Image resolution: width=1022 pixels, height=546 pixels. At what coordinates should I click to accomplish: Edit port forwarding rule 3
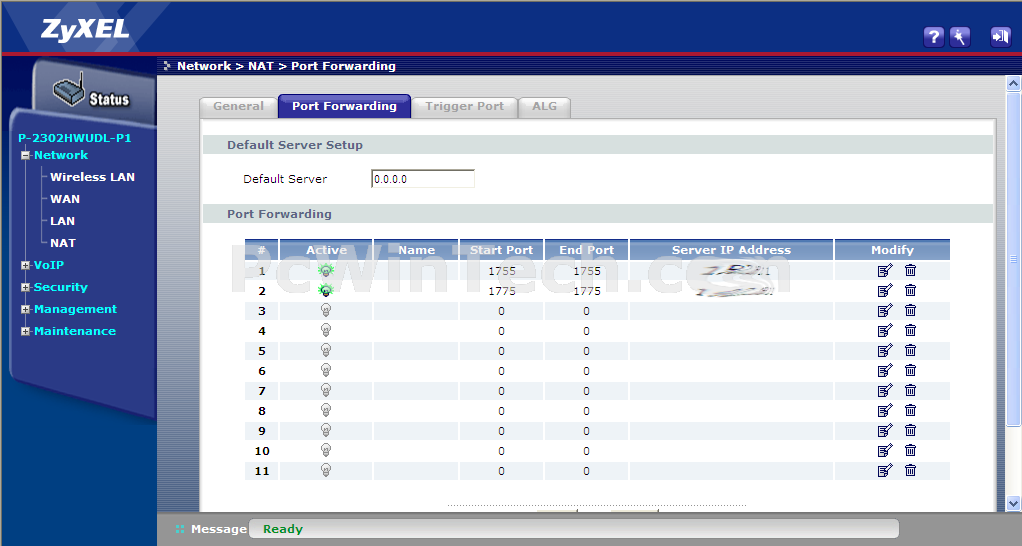(884, 311)
